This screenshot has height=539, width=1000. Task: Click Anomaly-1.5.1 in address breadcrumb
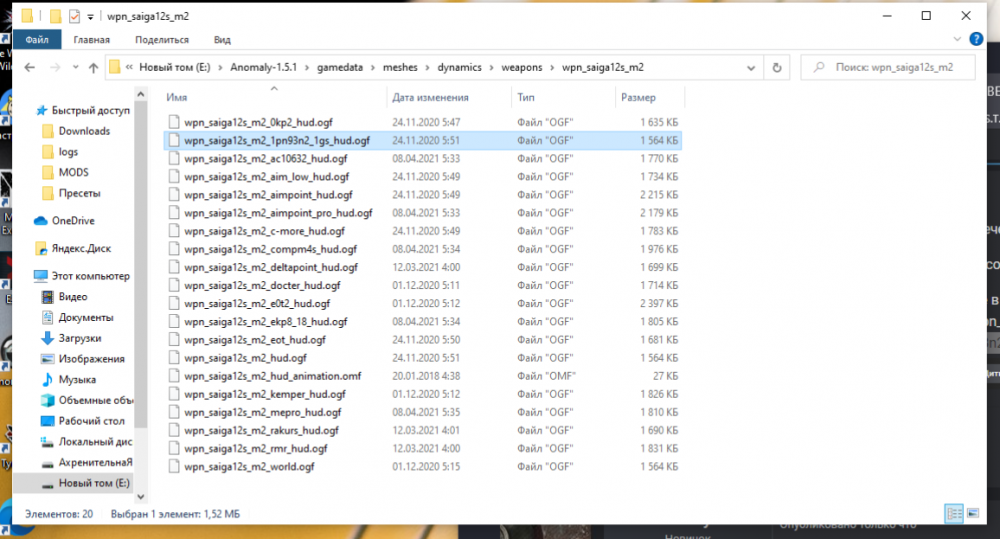263,67
